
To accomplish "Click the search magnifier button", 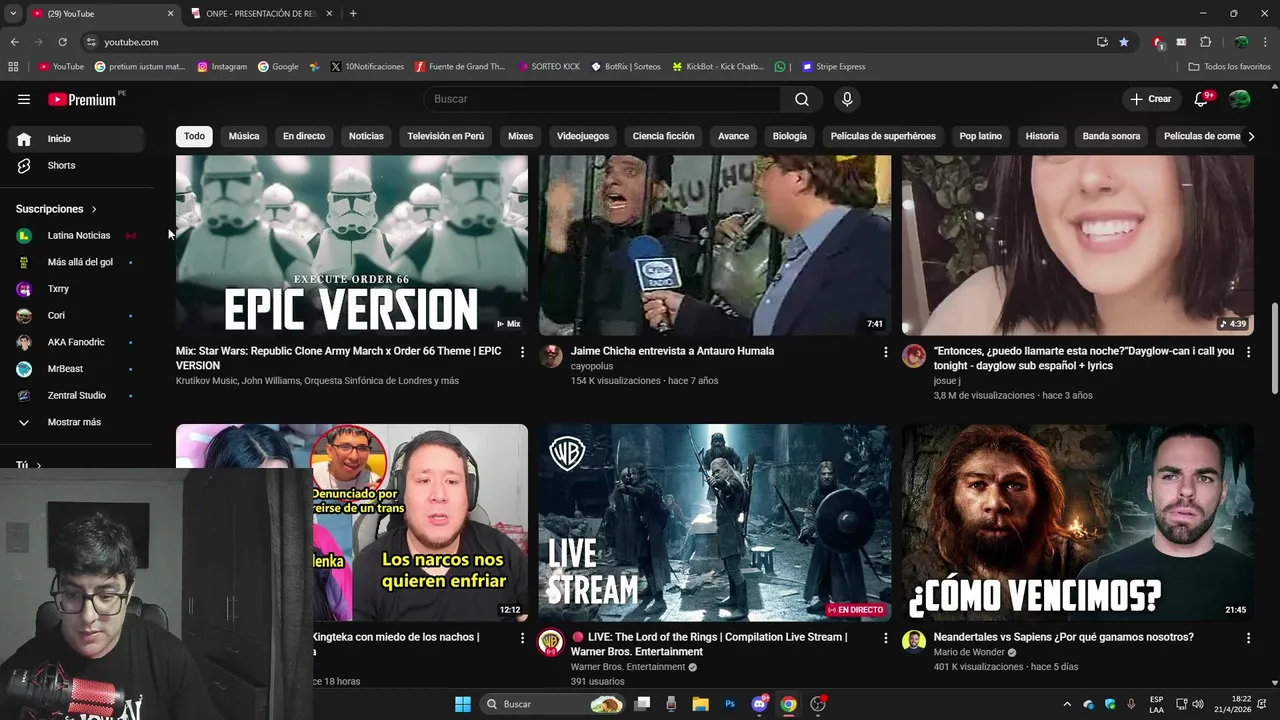I will [x=802, y=99].
